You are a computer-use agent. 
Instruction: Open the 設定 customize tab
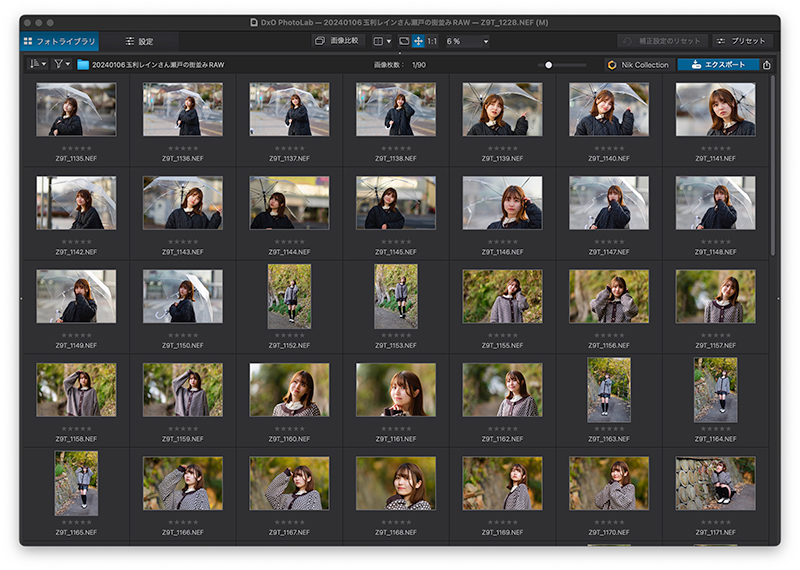(139, 41)
